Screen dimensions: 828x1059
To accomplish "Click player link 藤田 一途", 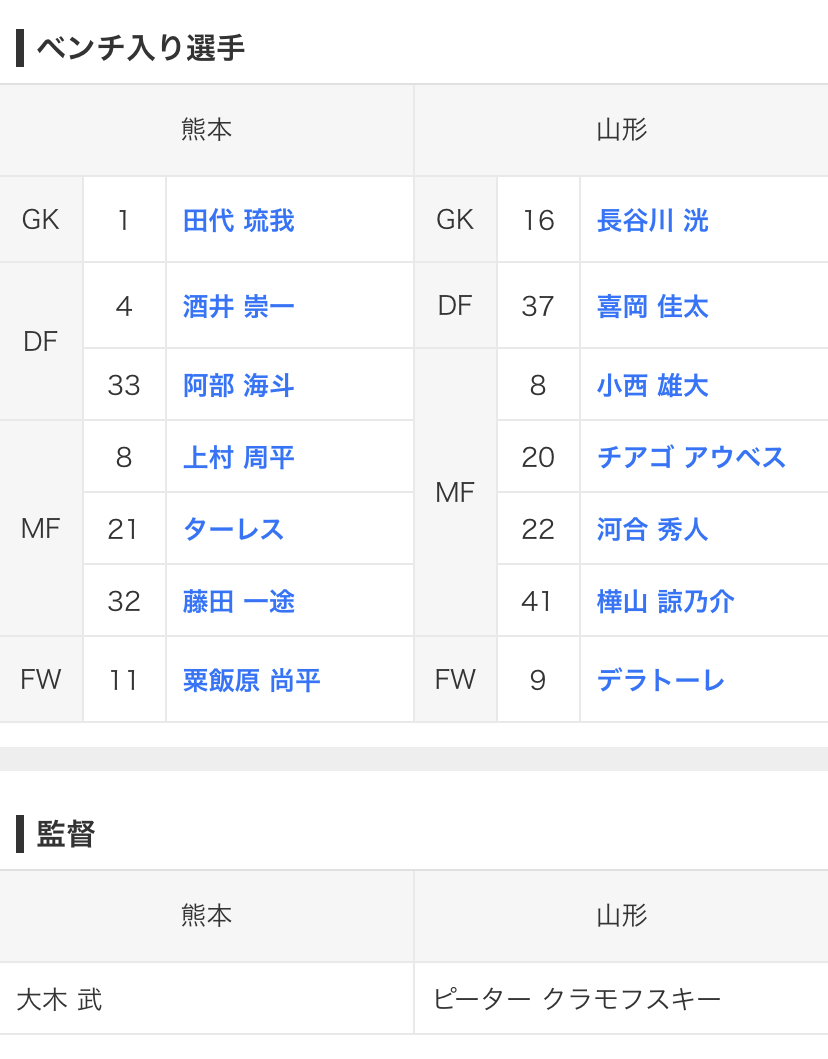I will click(238, 601).
